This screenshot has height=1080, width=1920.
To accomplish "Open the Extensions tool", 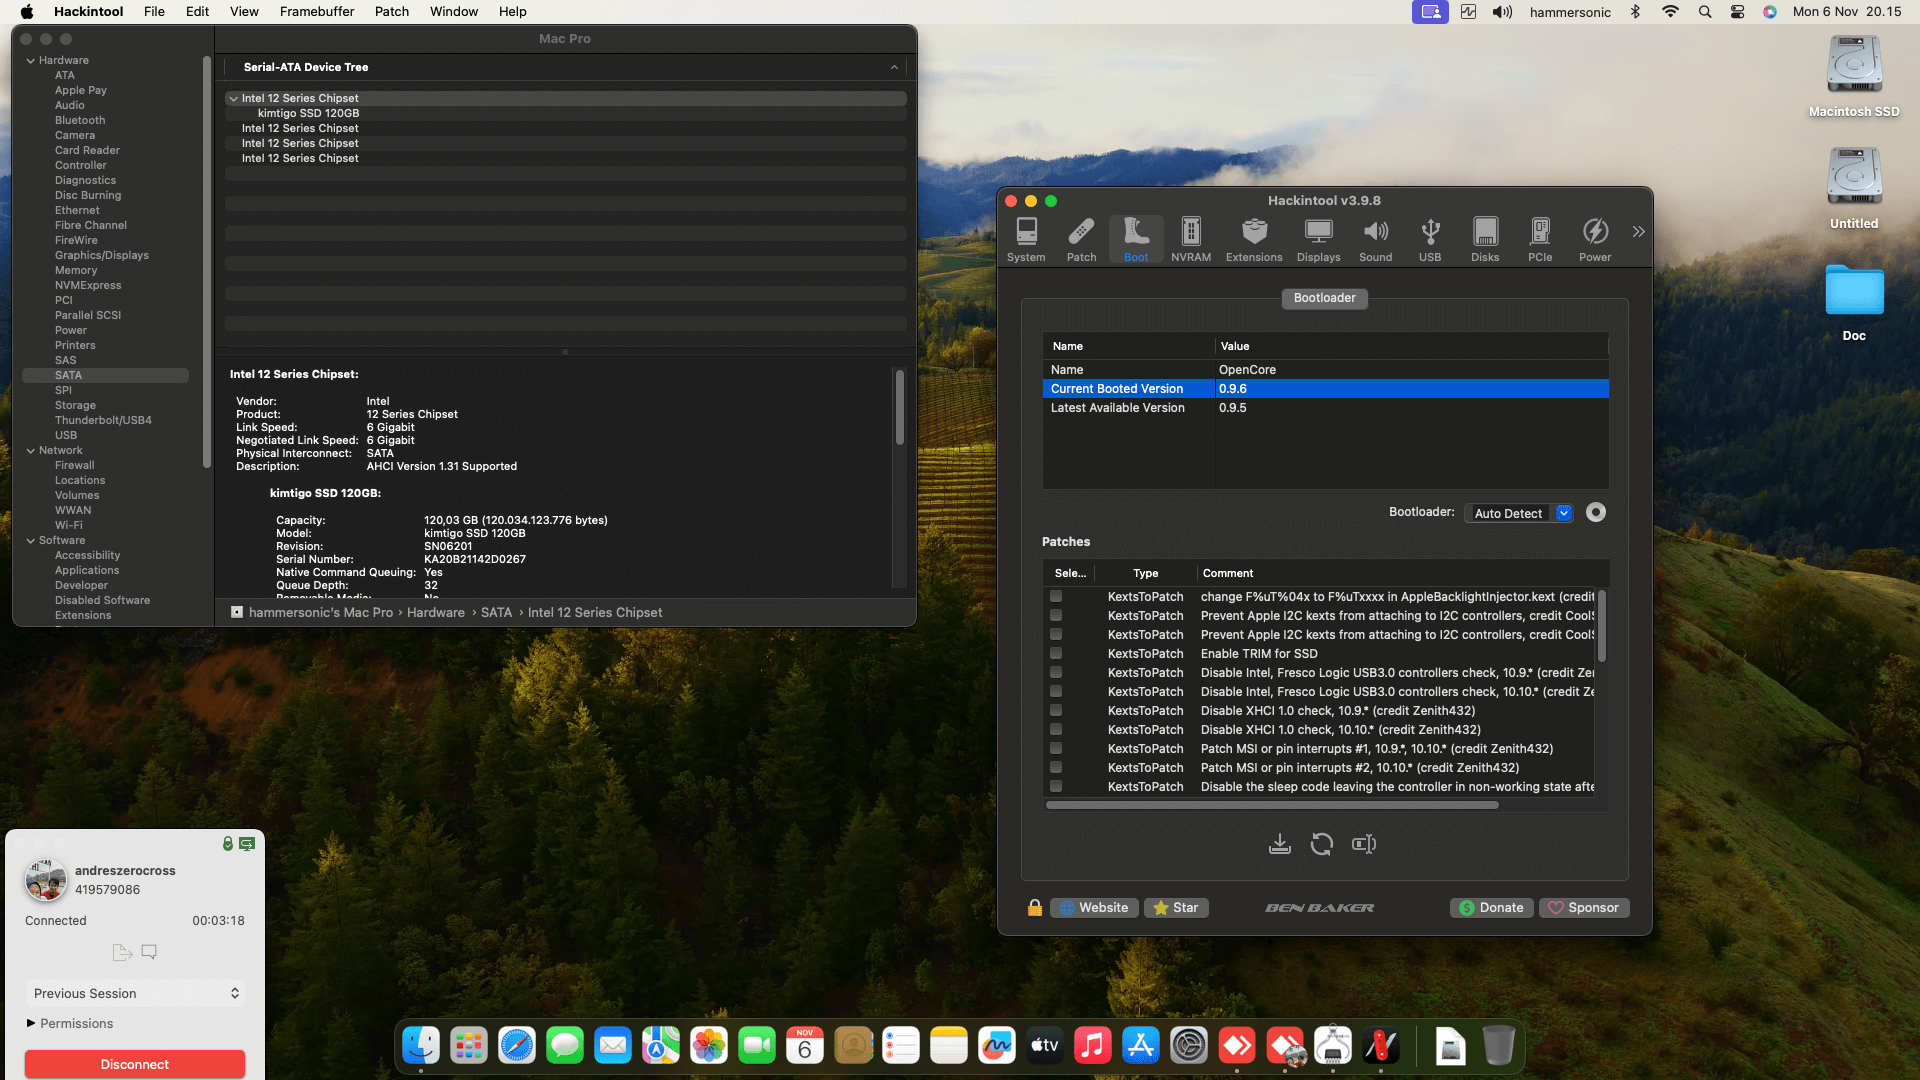I will click(x=1254, y=240).
